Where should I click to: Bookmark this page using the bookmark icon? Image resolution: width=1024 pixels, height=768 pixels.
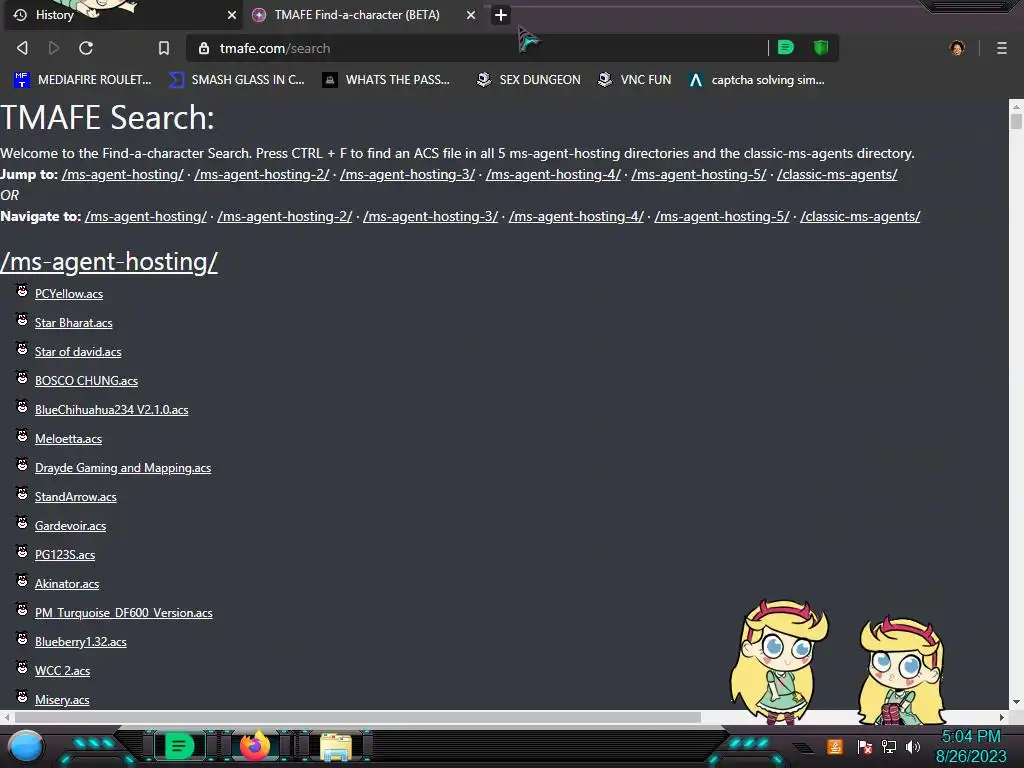164,48
